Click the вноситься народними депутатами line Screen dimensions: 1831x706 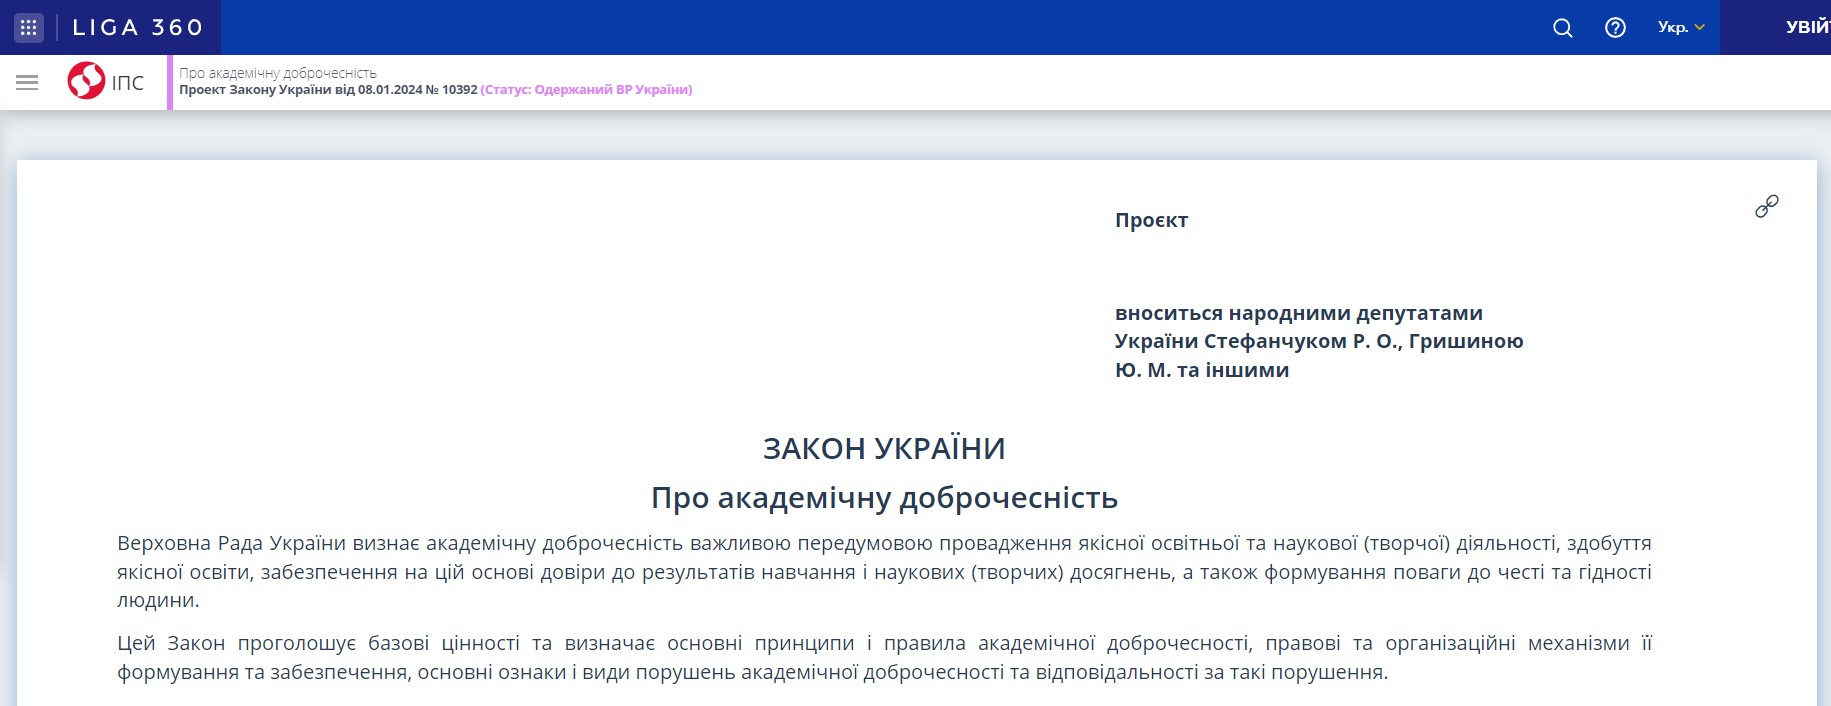1298,313
